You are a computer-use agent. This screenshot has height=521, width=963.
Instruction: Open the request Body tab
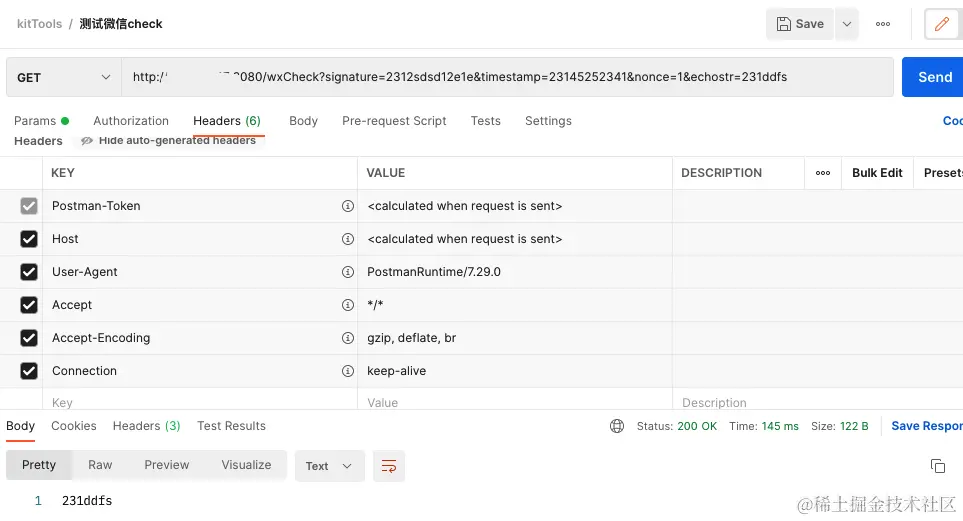click(303, 121)
